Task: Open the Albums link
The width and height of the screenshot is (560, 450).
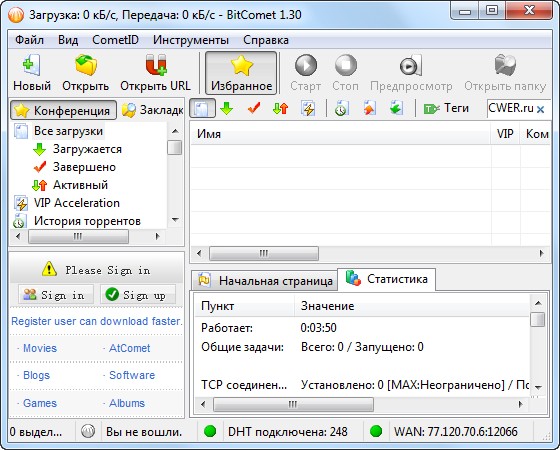Action: [x=127, y=403]
